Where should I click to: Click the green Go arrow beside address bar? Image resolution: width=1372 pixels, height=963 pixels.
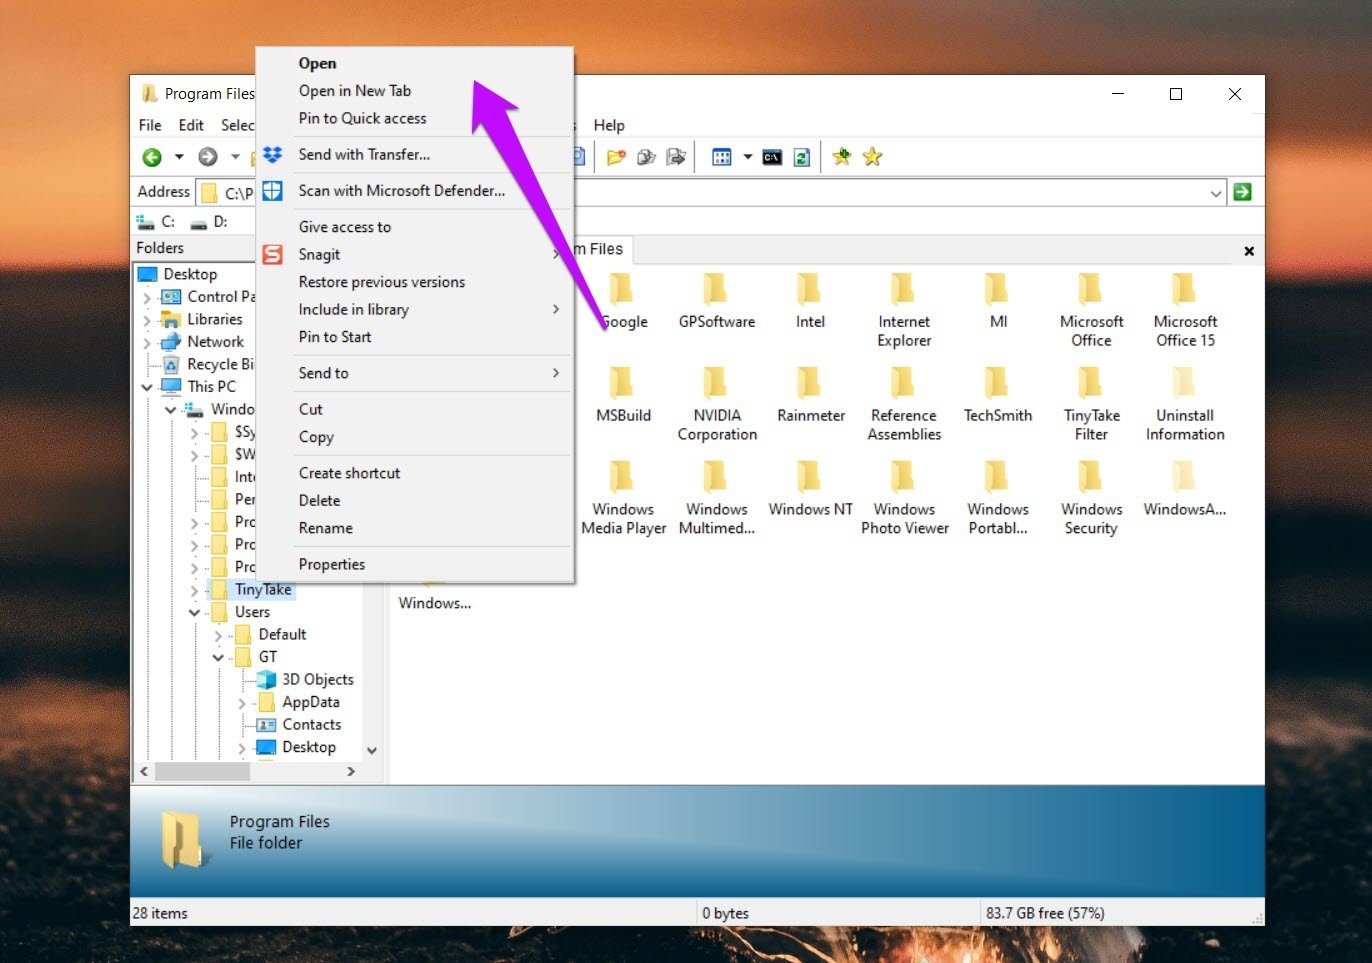click(1243, 192)
